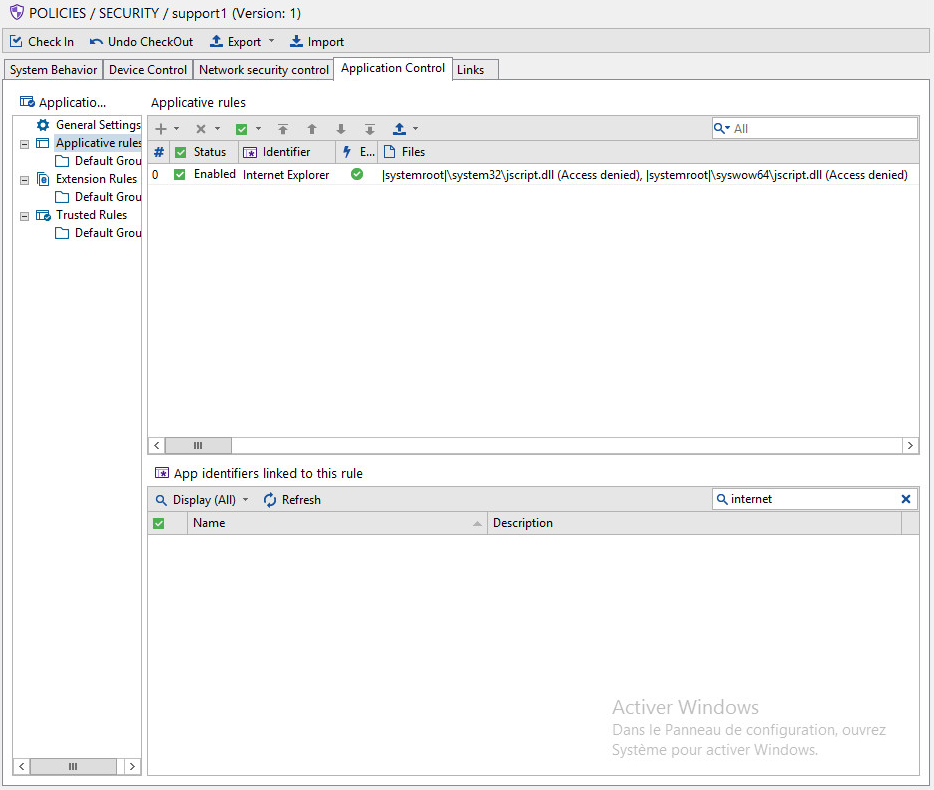Toggle Enabled checkbox for Internet Explorer rule
Viewport: 934px width, 790px height.
[x=179, y=175]
